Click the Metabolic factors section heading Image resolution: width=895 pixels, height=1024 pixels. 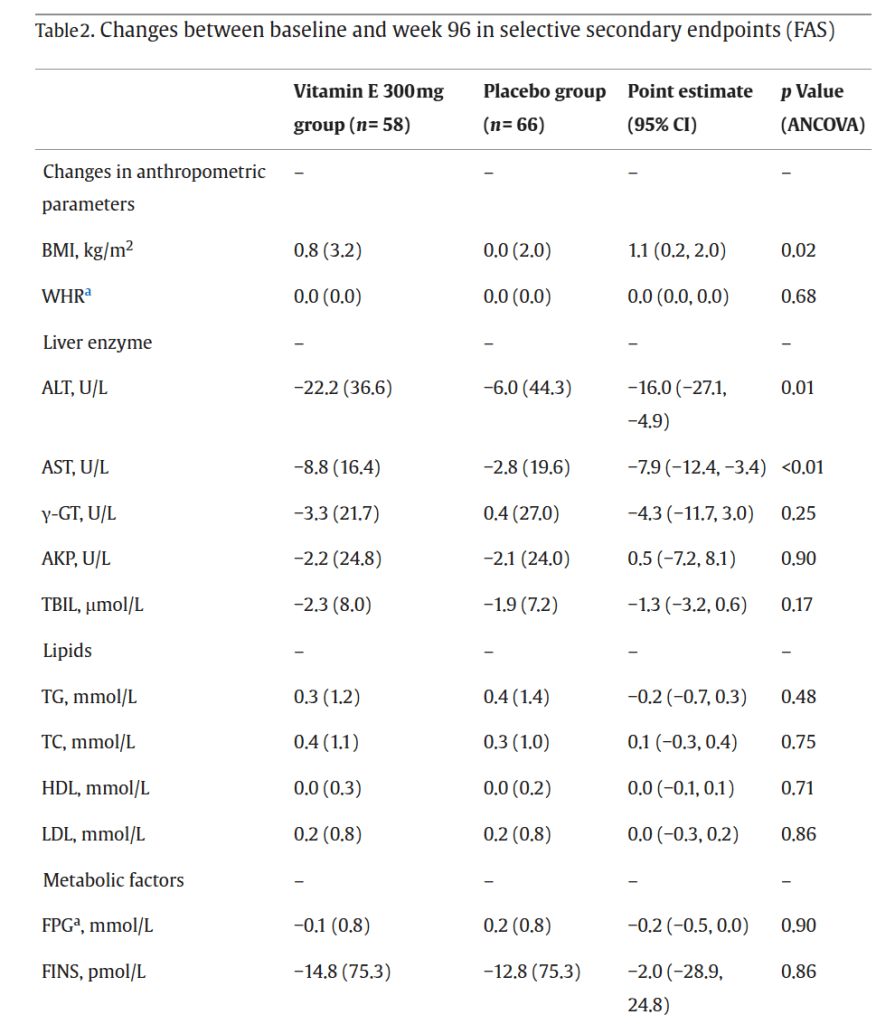click(x=113, y=881)
